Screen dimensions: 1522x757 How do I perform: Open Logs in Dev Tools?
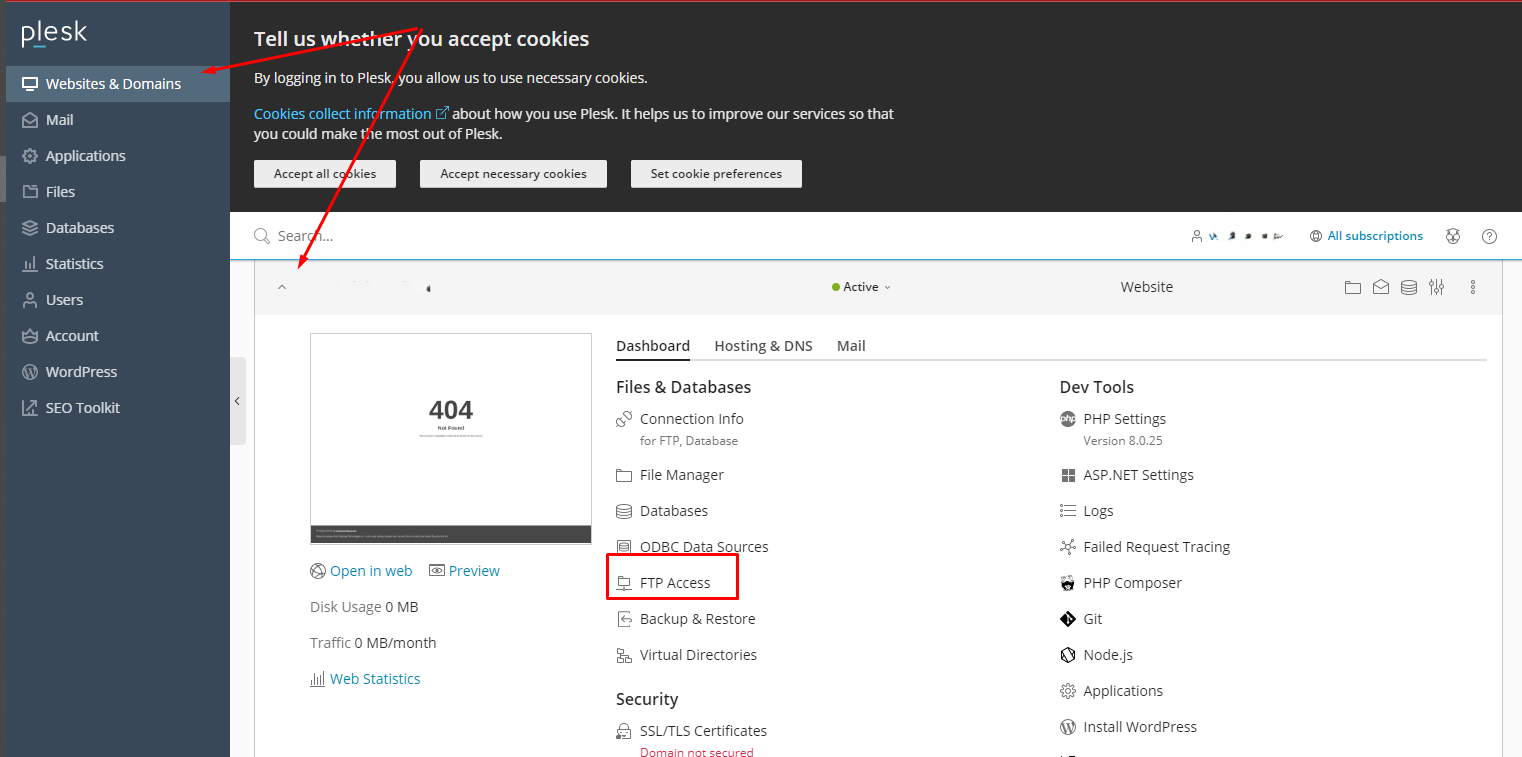click(1098, 511)
